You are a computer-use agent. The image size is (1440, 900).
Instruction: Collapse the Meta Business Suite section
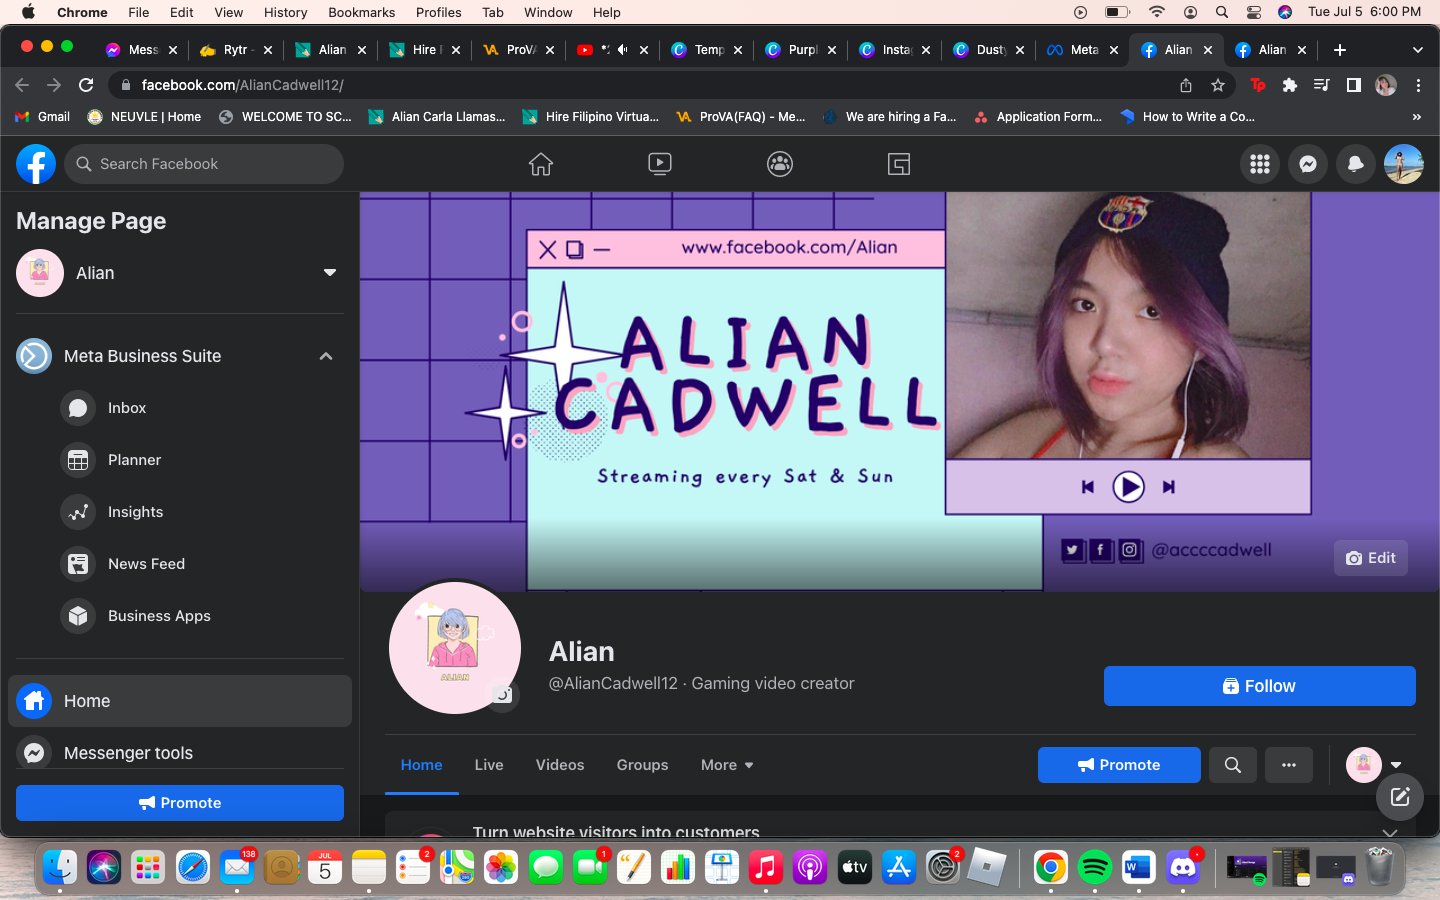pyautogui.click(x=326, y=356)
